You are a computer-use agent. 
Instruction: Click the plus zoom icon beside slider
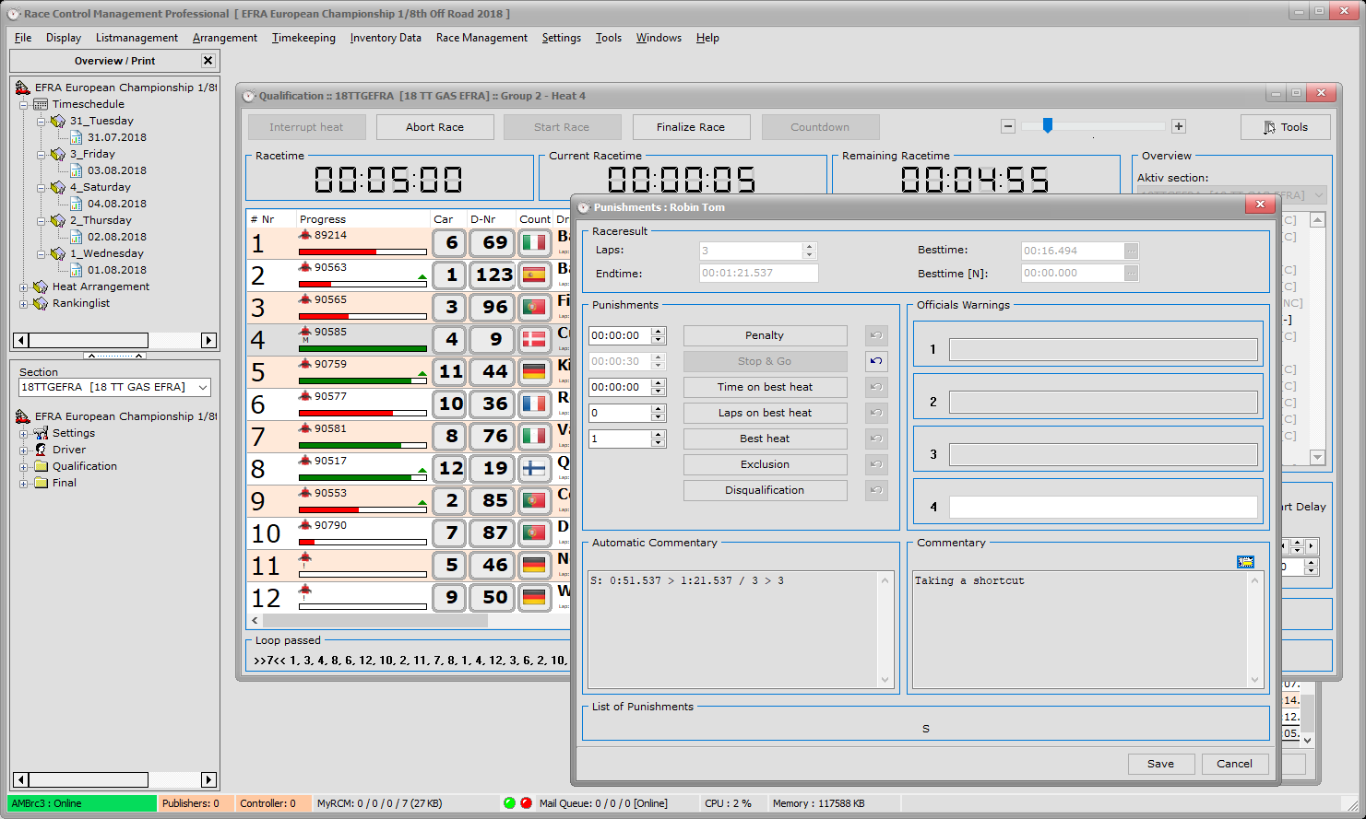1179,127
